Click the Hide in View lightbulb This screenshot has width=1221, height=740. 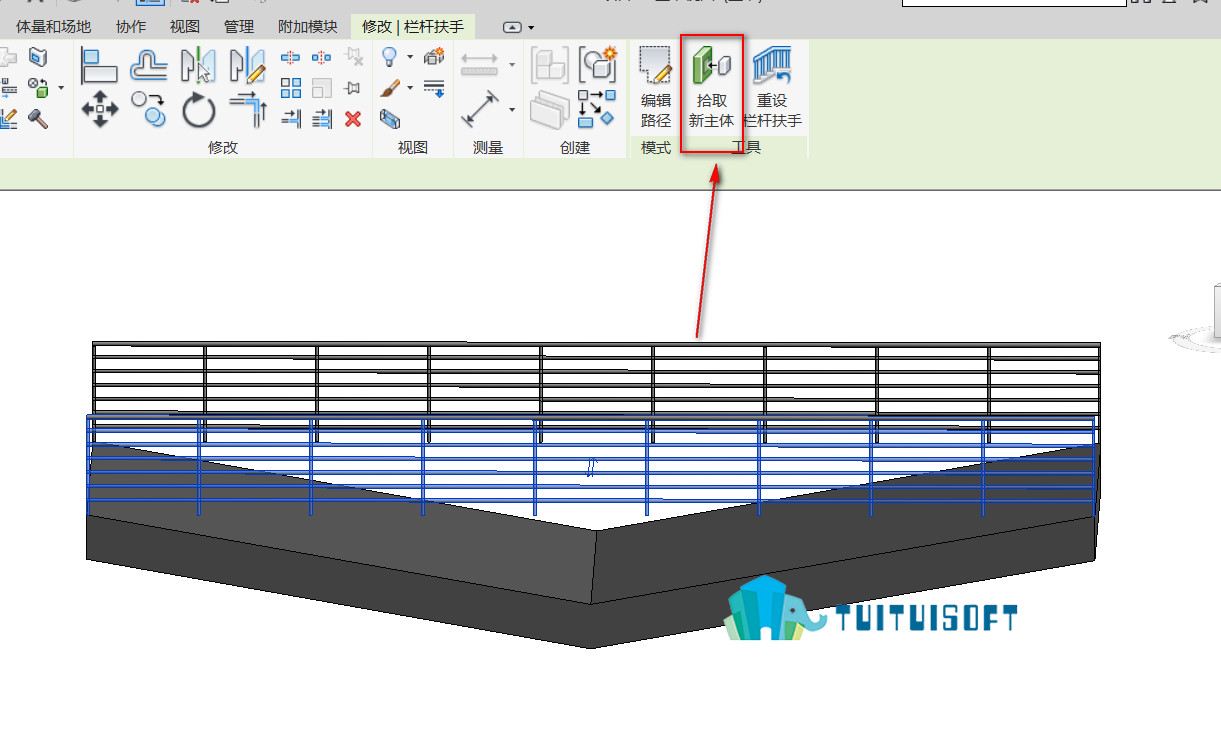[x=390, y=58]
